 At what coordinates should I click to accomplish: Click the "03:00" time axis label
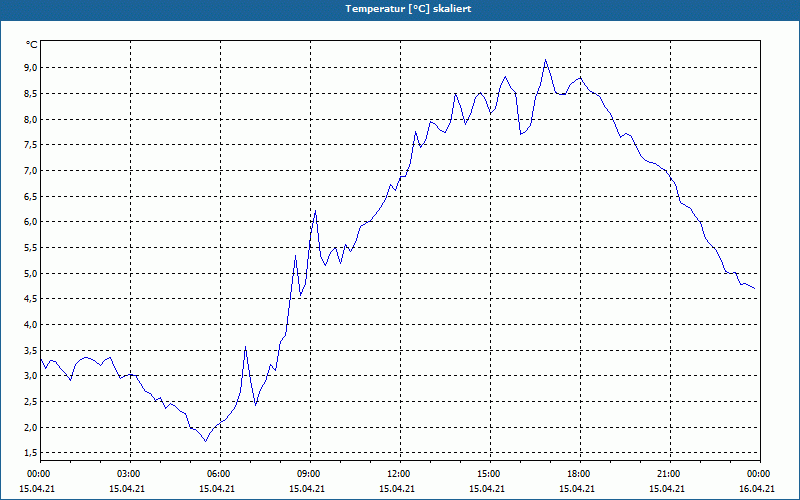pyautogui.click(x=130, y=474)
